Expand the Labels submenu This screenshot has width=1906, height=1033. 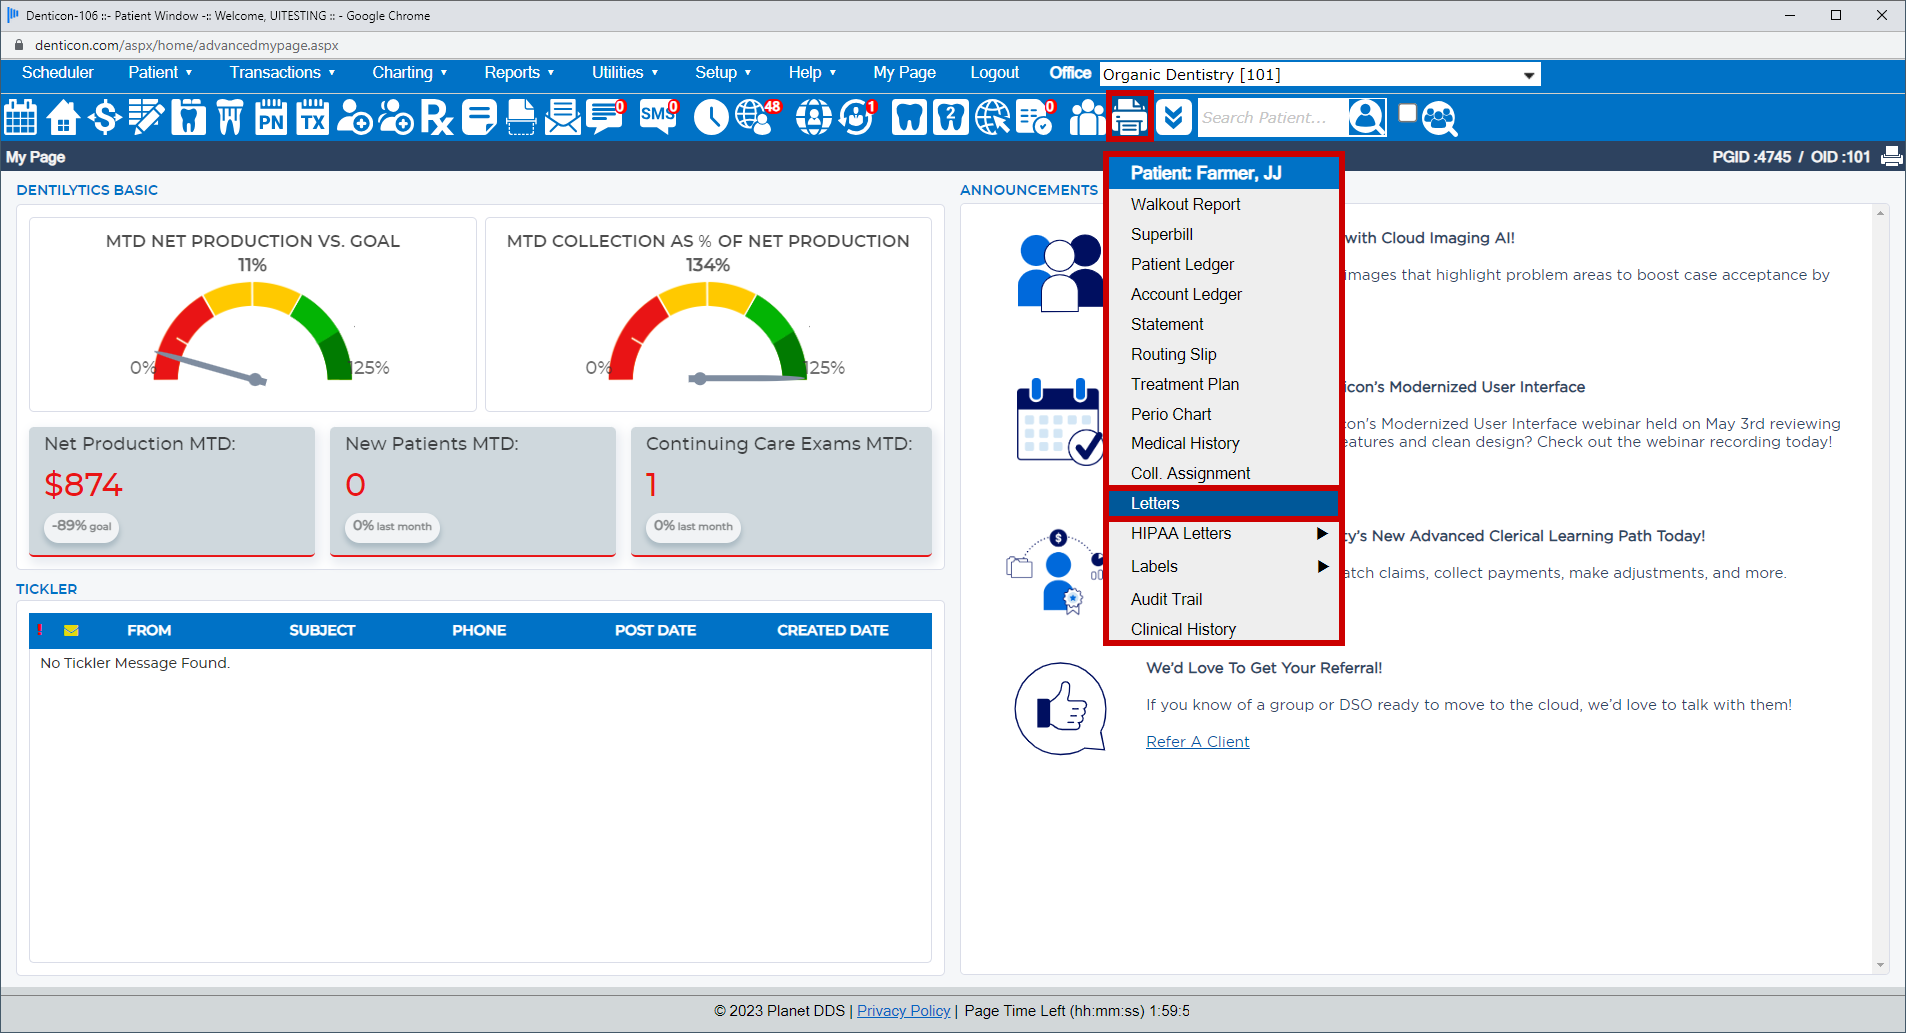tap(1224, 567)
